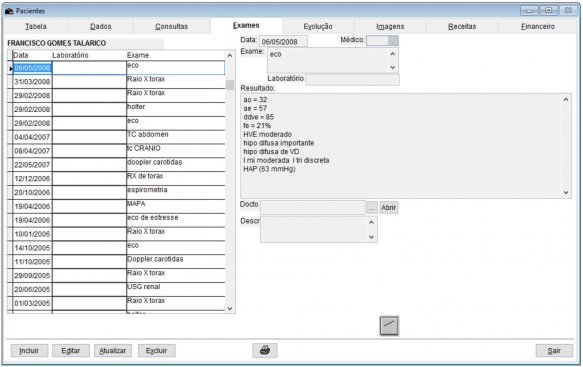Click the pencil signature icon button
The width and height of the screenshot is (583, 367).
pyautogui.click(x=389, y=326)
